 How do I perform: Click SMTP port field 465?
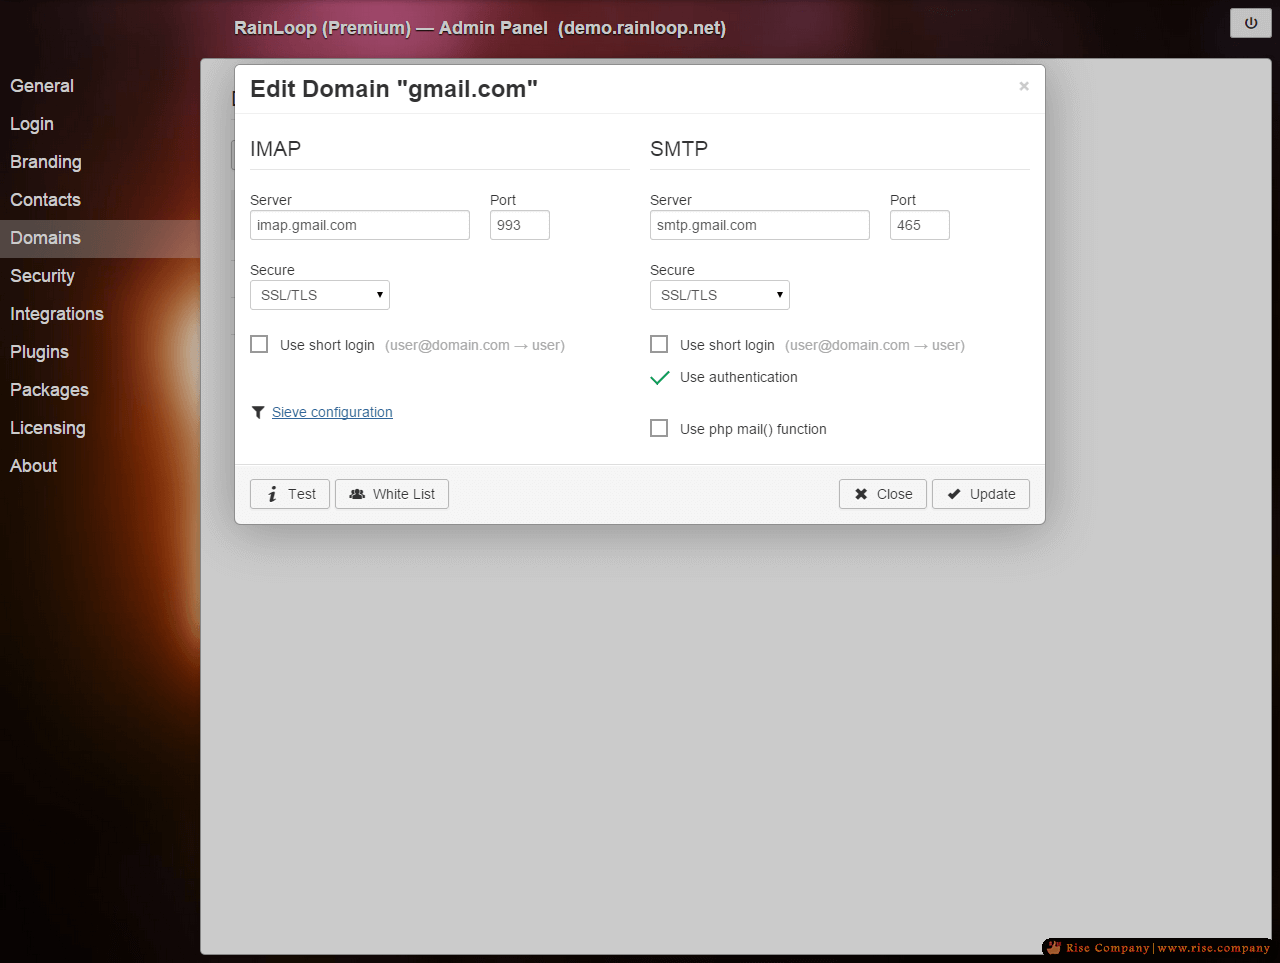[x=920, y=225]
